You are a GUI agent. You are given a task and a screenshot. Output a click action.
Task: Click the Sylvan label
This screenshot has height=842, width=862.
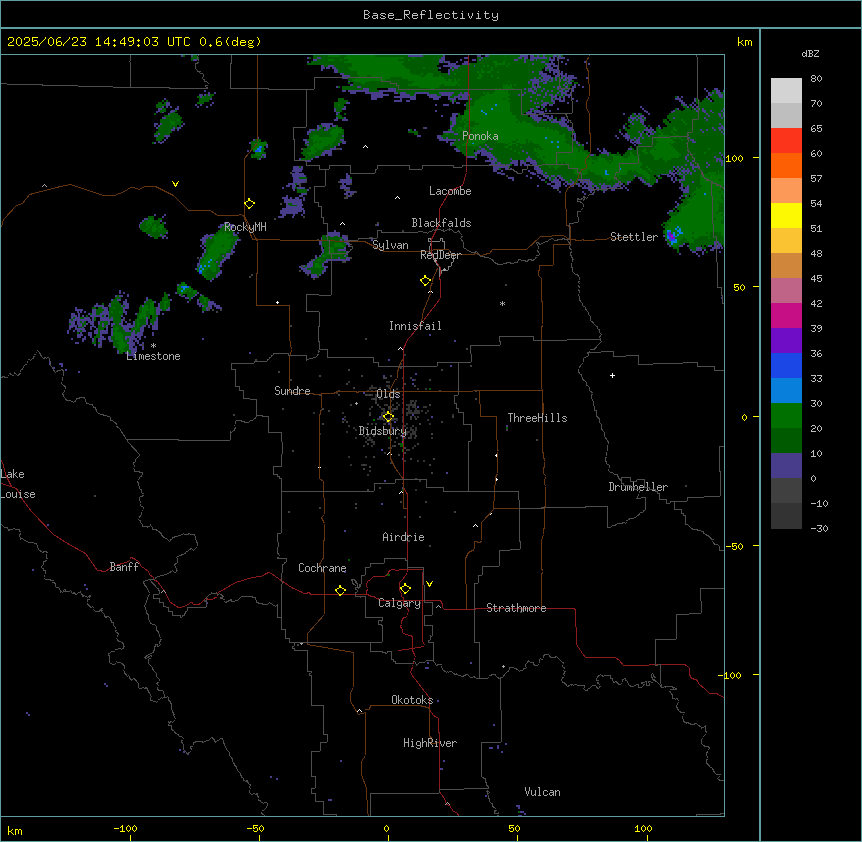pyautogui.click(x=390, y=245)
